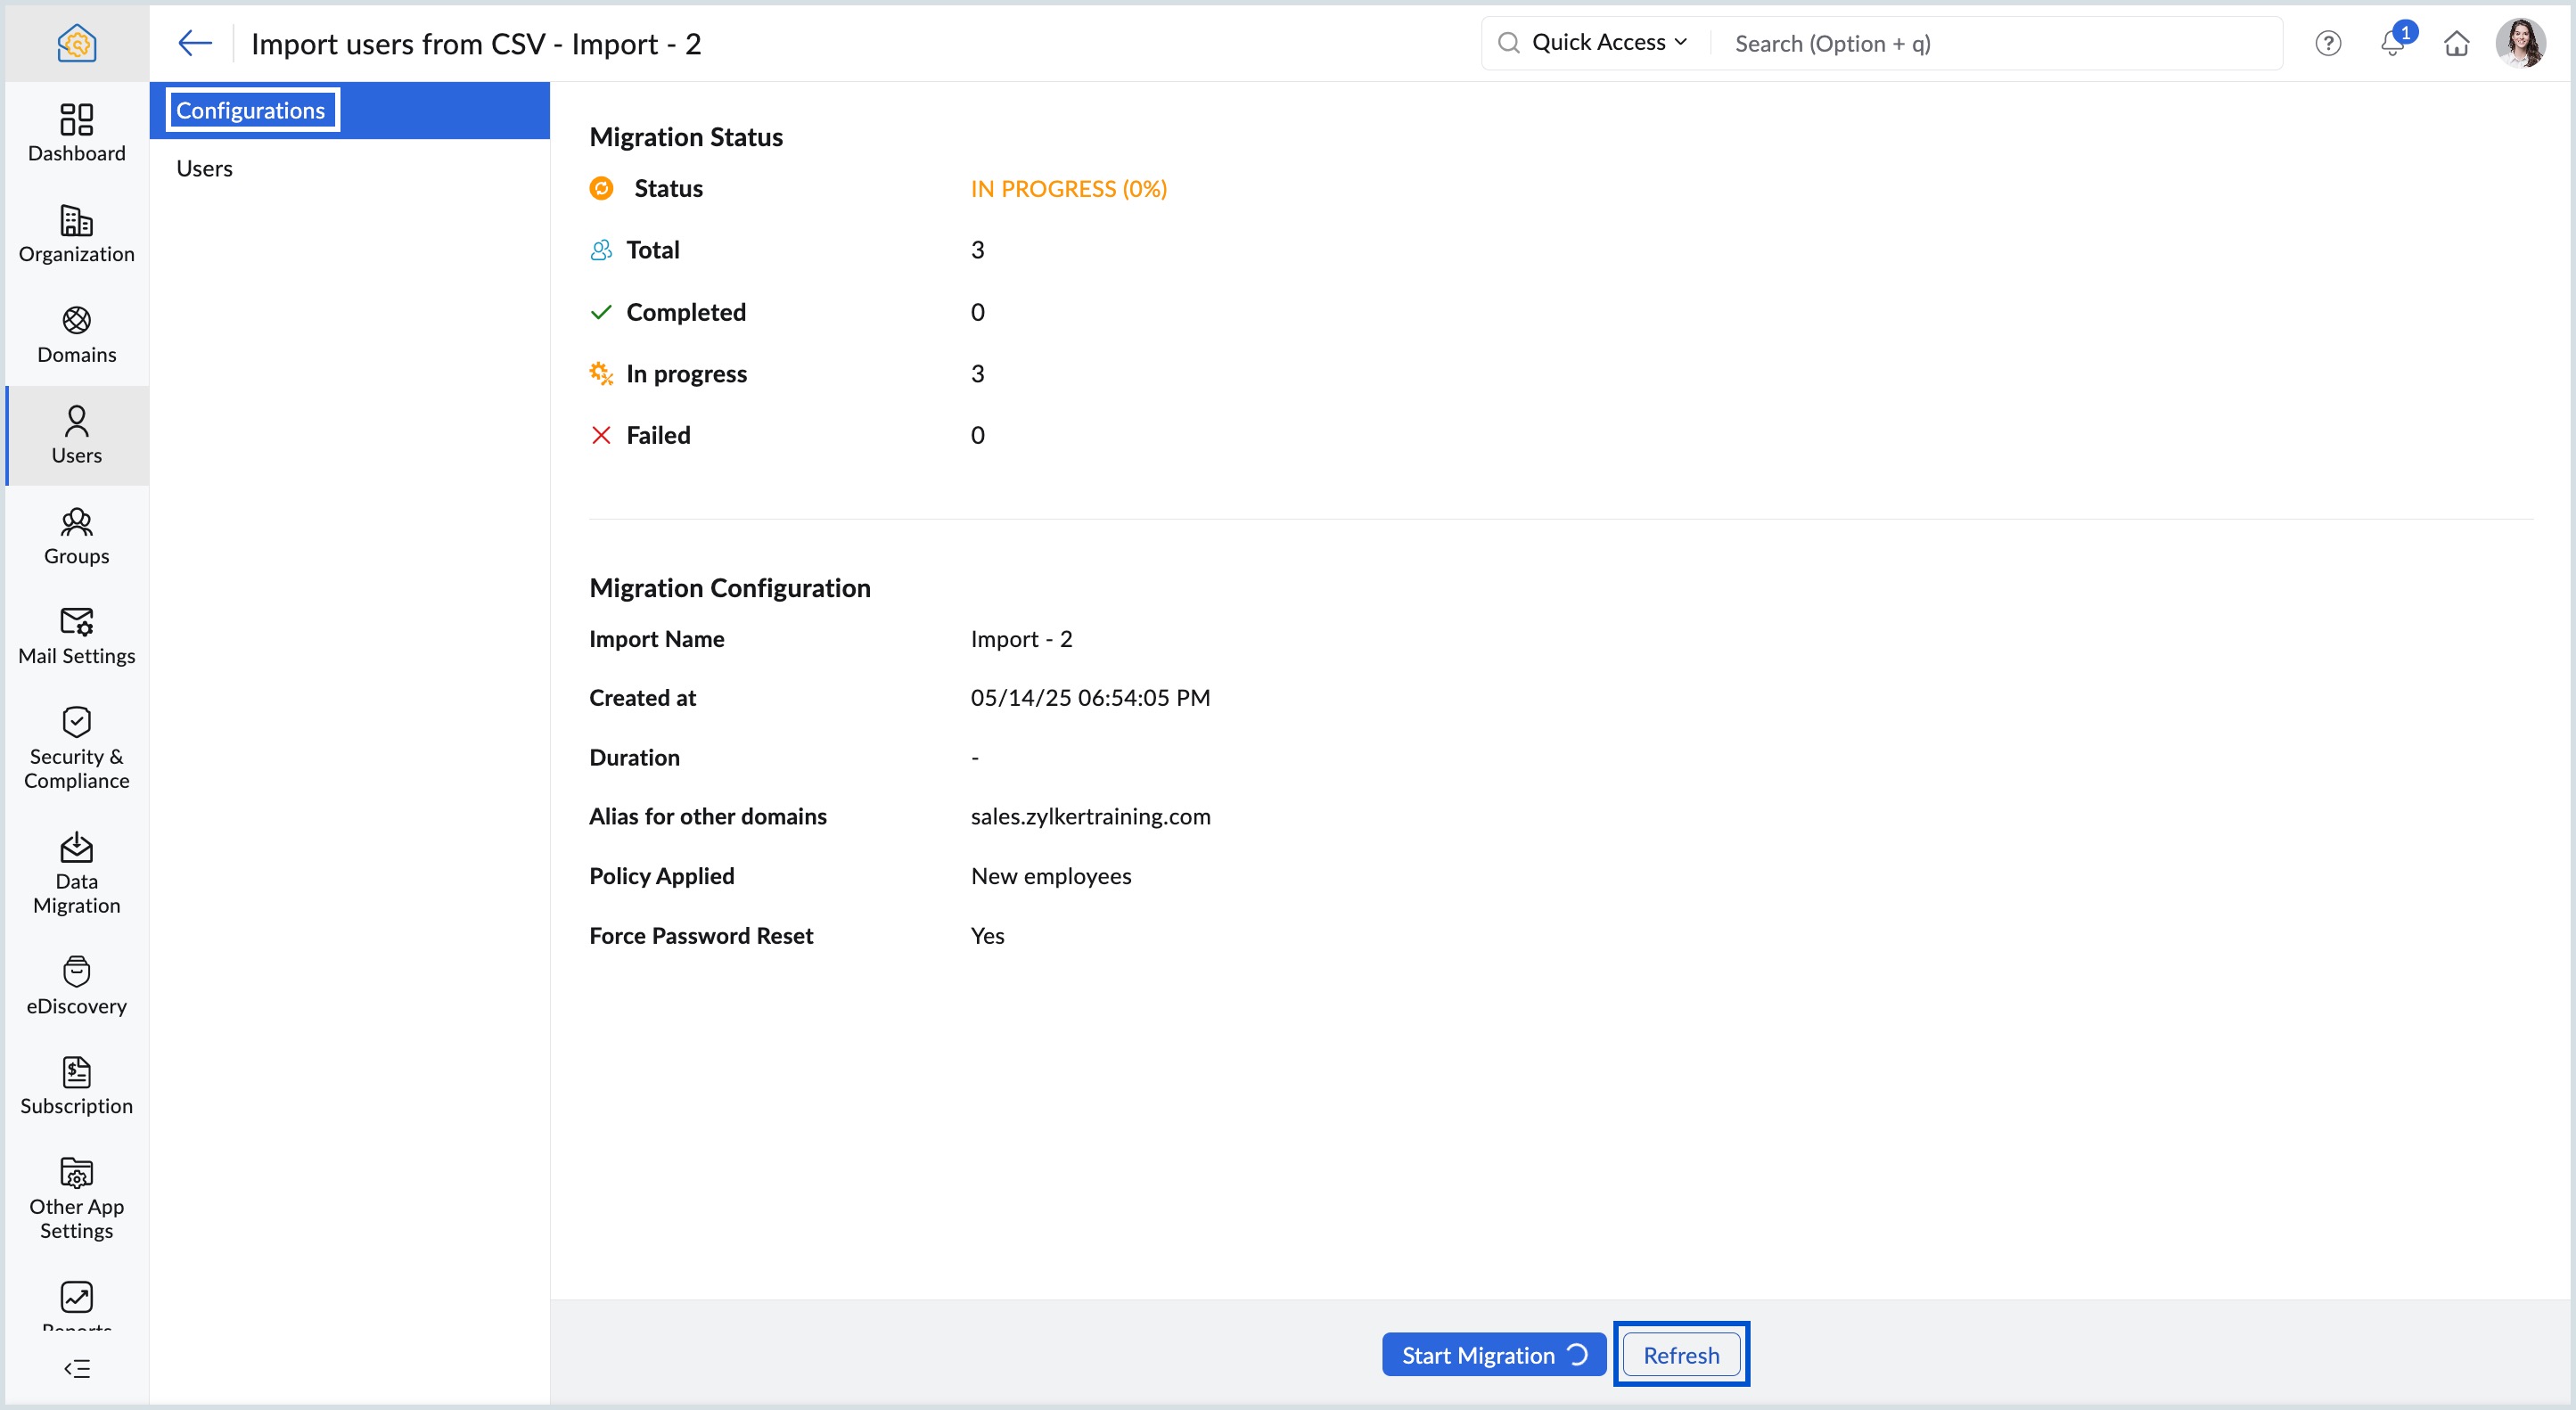
Task: Click the back arrow icon
Action: coord(194,43)
